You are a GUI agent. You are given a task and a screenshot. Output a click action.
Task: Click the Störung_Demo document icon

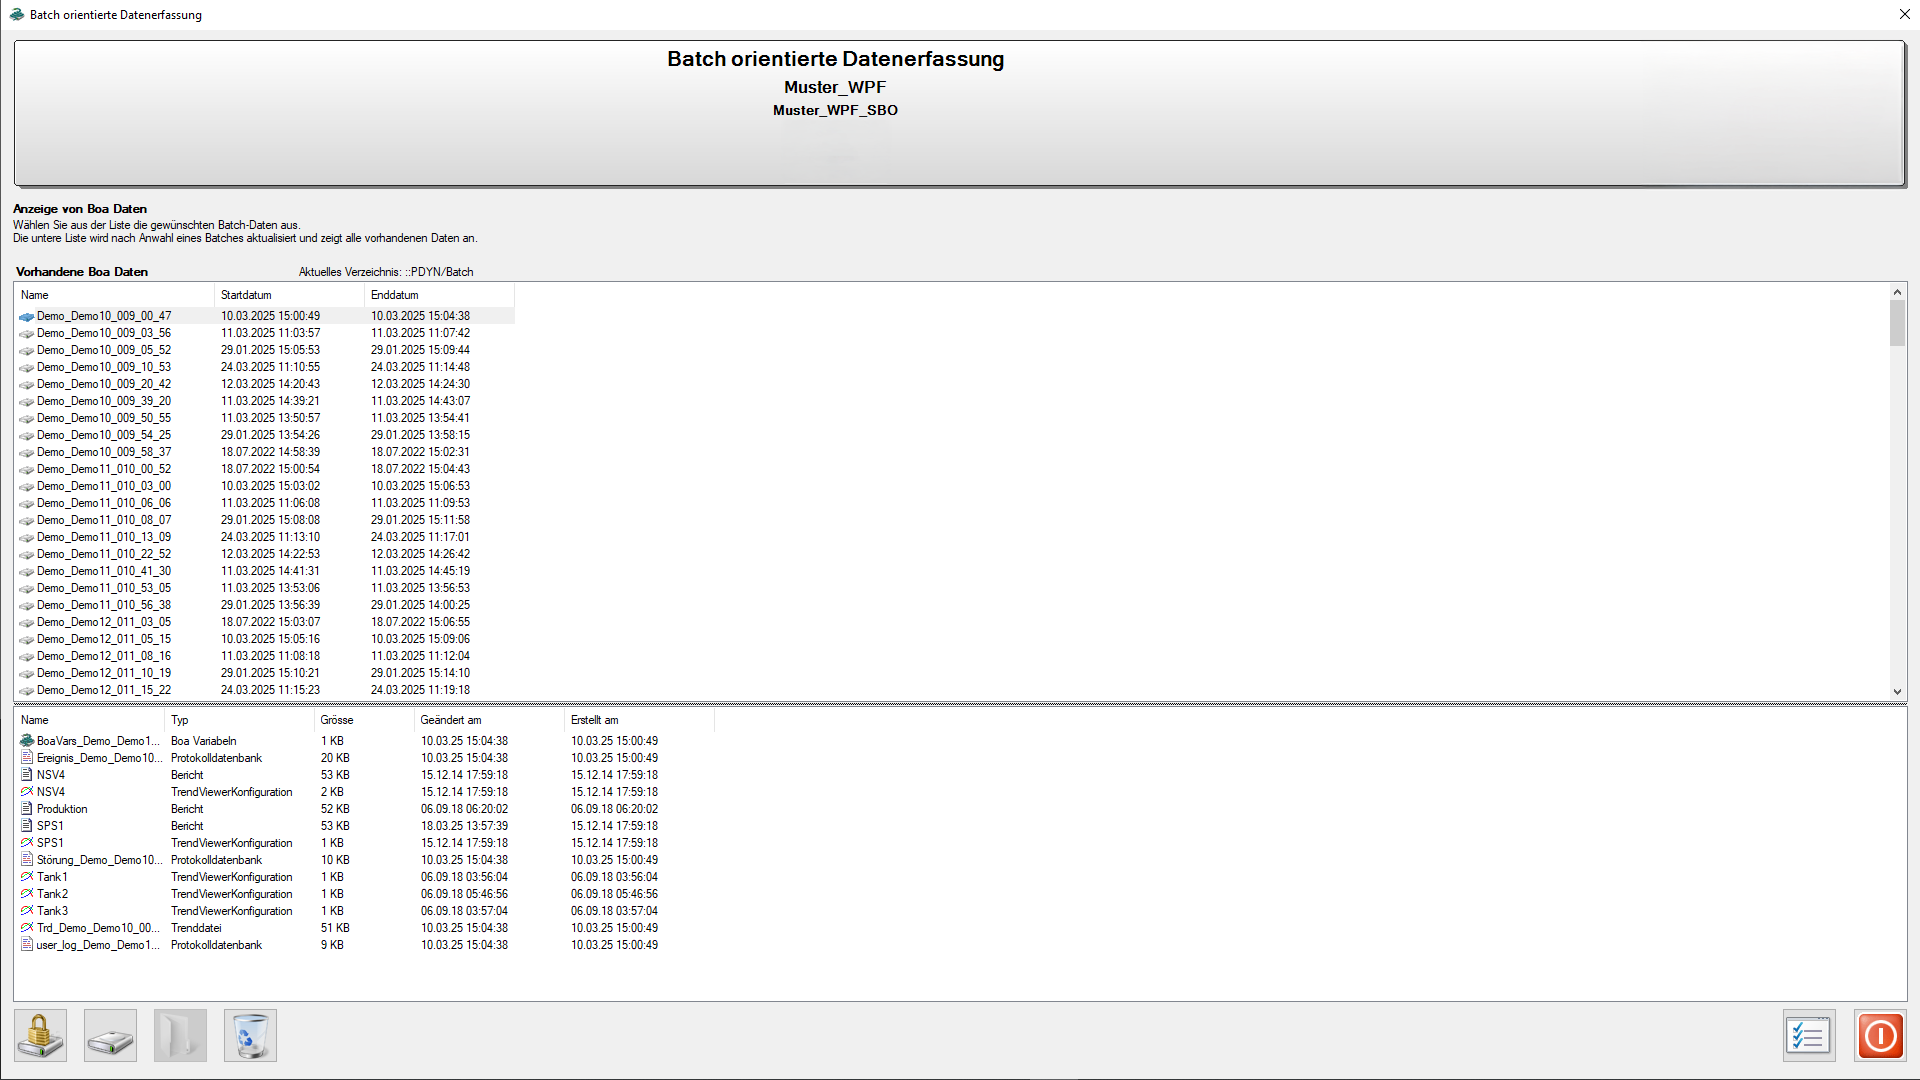(27, 860)
